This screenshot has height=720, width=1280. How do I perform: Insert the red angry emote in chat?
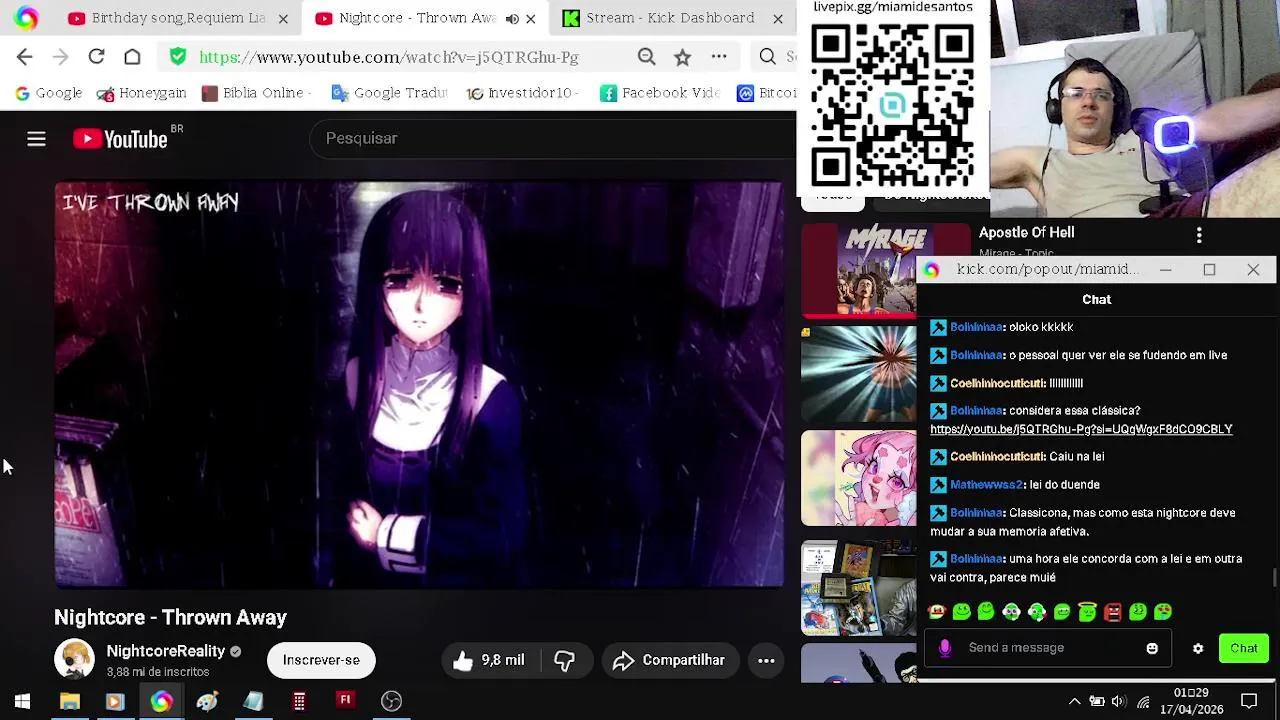(1112, 612)
